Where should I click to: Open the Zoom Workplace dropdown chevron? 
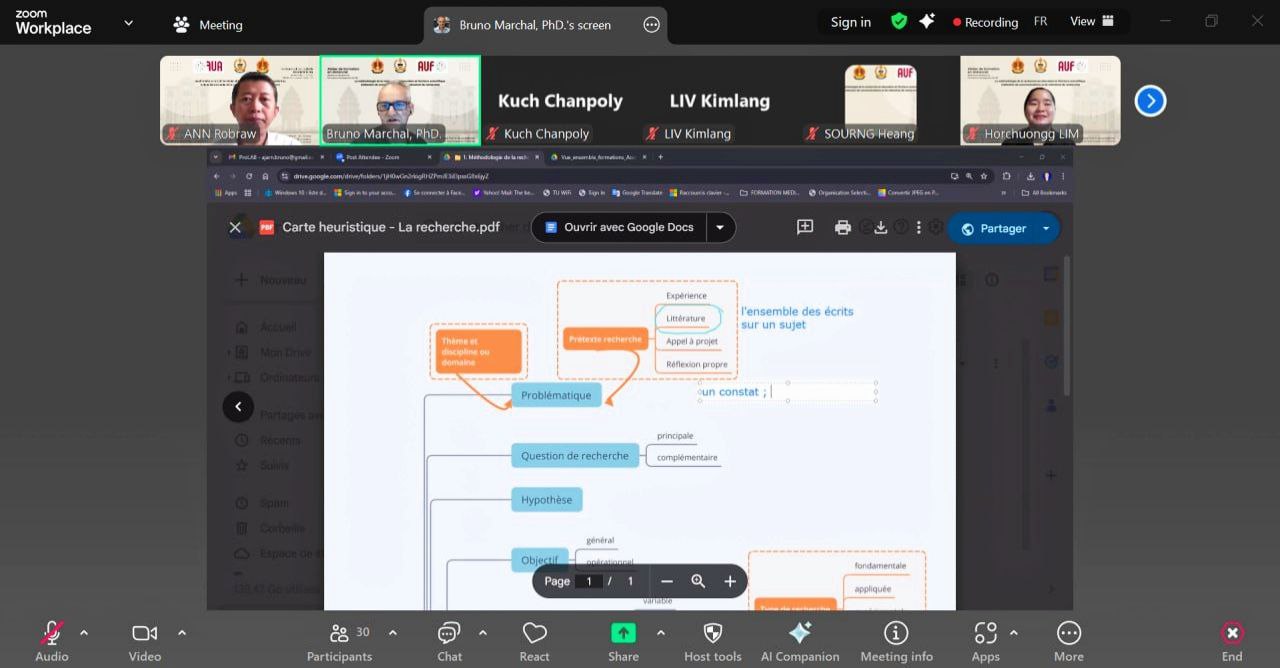128,23
